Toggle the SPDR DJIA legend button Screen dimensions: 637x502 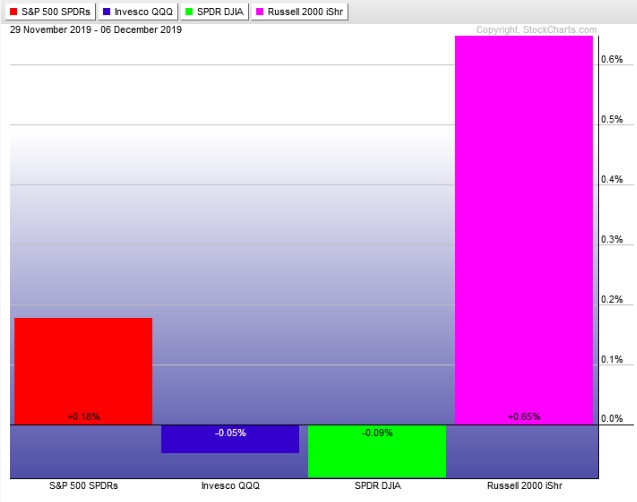(x=214, y=11)
